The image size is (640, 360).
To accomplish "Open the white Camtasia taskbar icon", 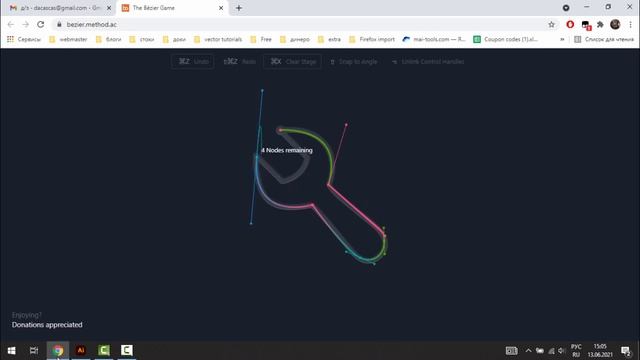I will (x=127, y=350).
